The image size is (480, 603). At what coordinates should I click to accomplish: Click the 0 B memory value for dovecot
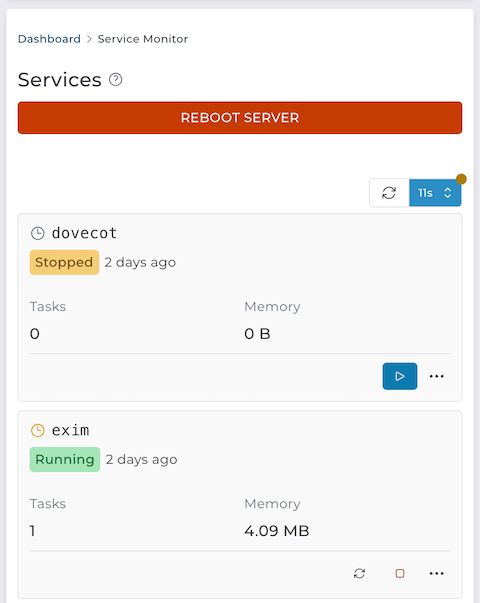[x=257, y=334]
